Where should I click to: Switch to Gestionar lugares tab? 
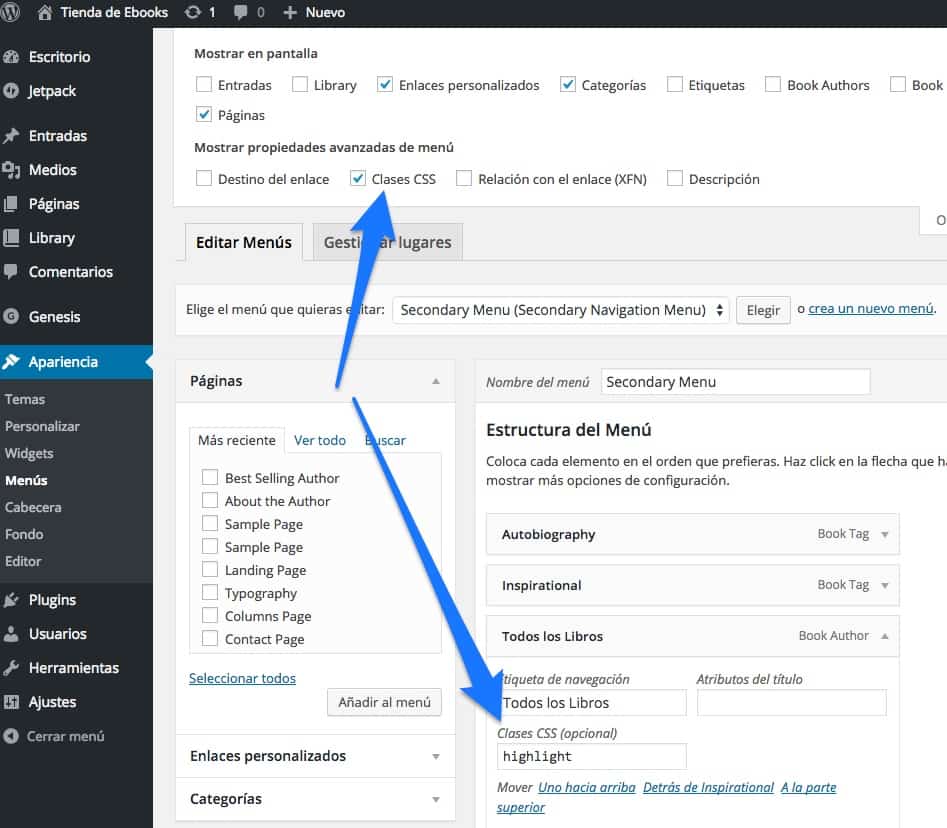click(x=388, y=242)
